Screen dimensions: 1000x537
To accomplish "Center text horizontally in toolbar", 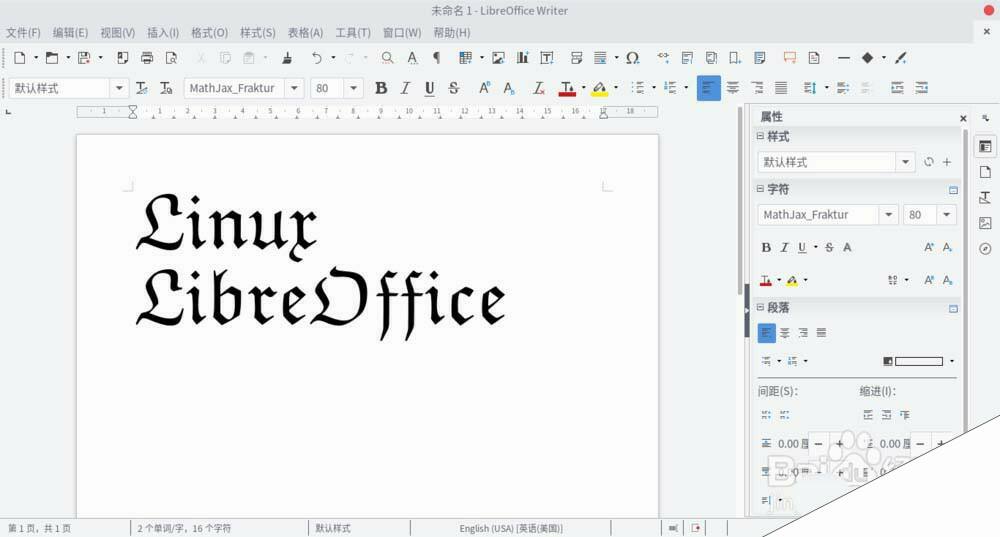I will click(733, 88).
